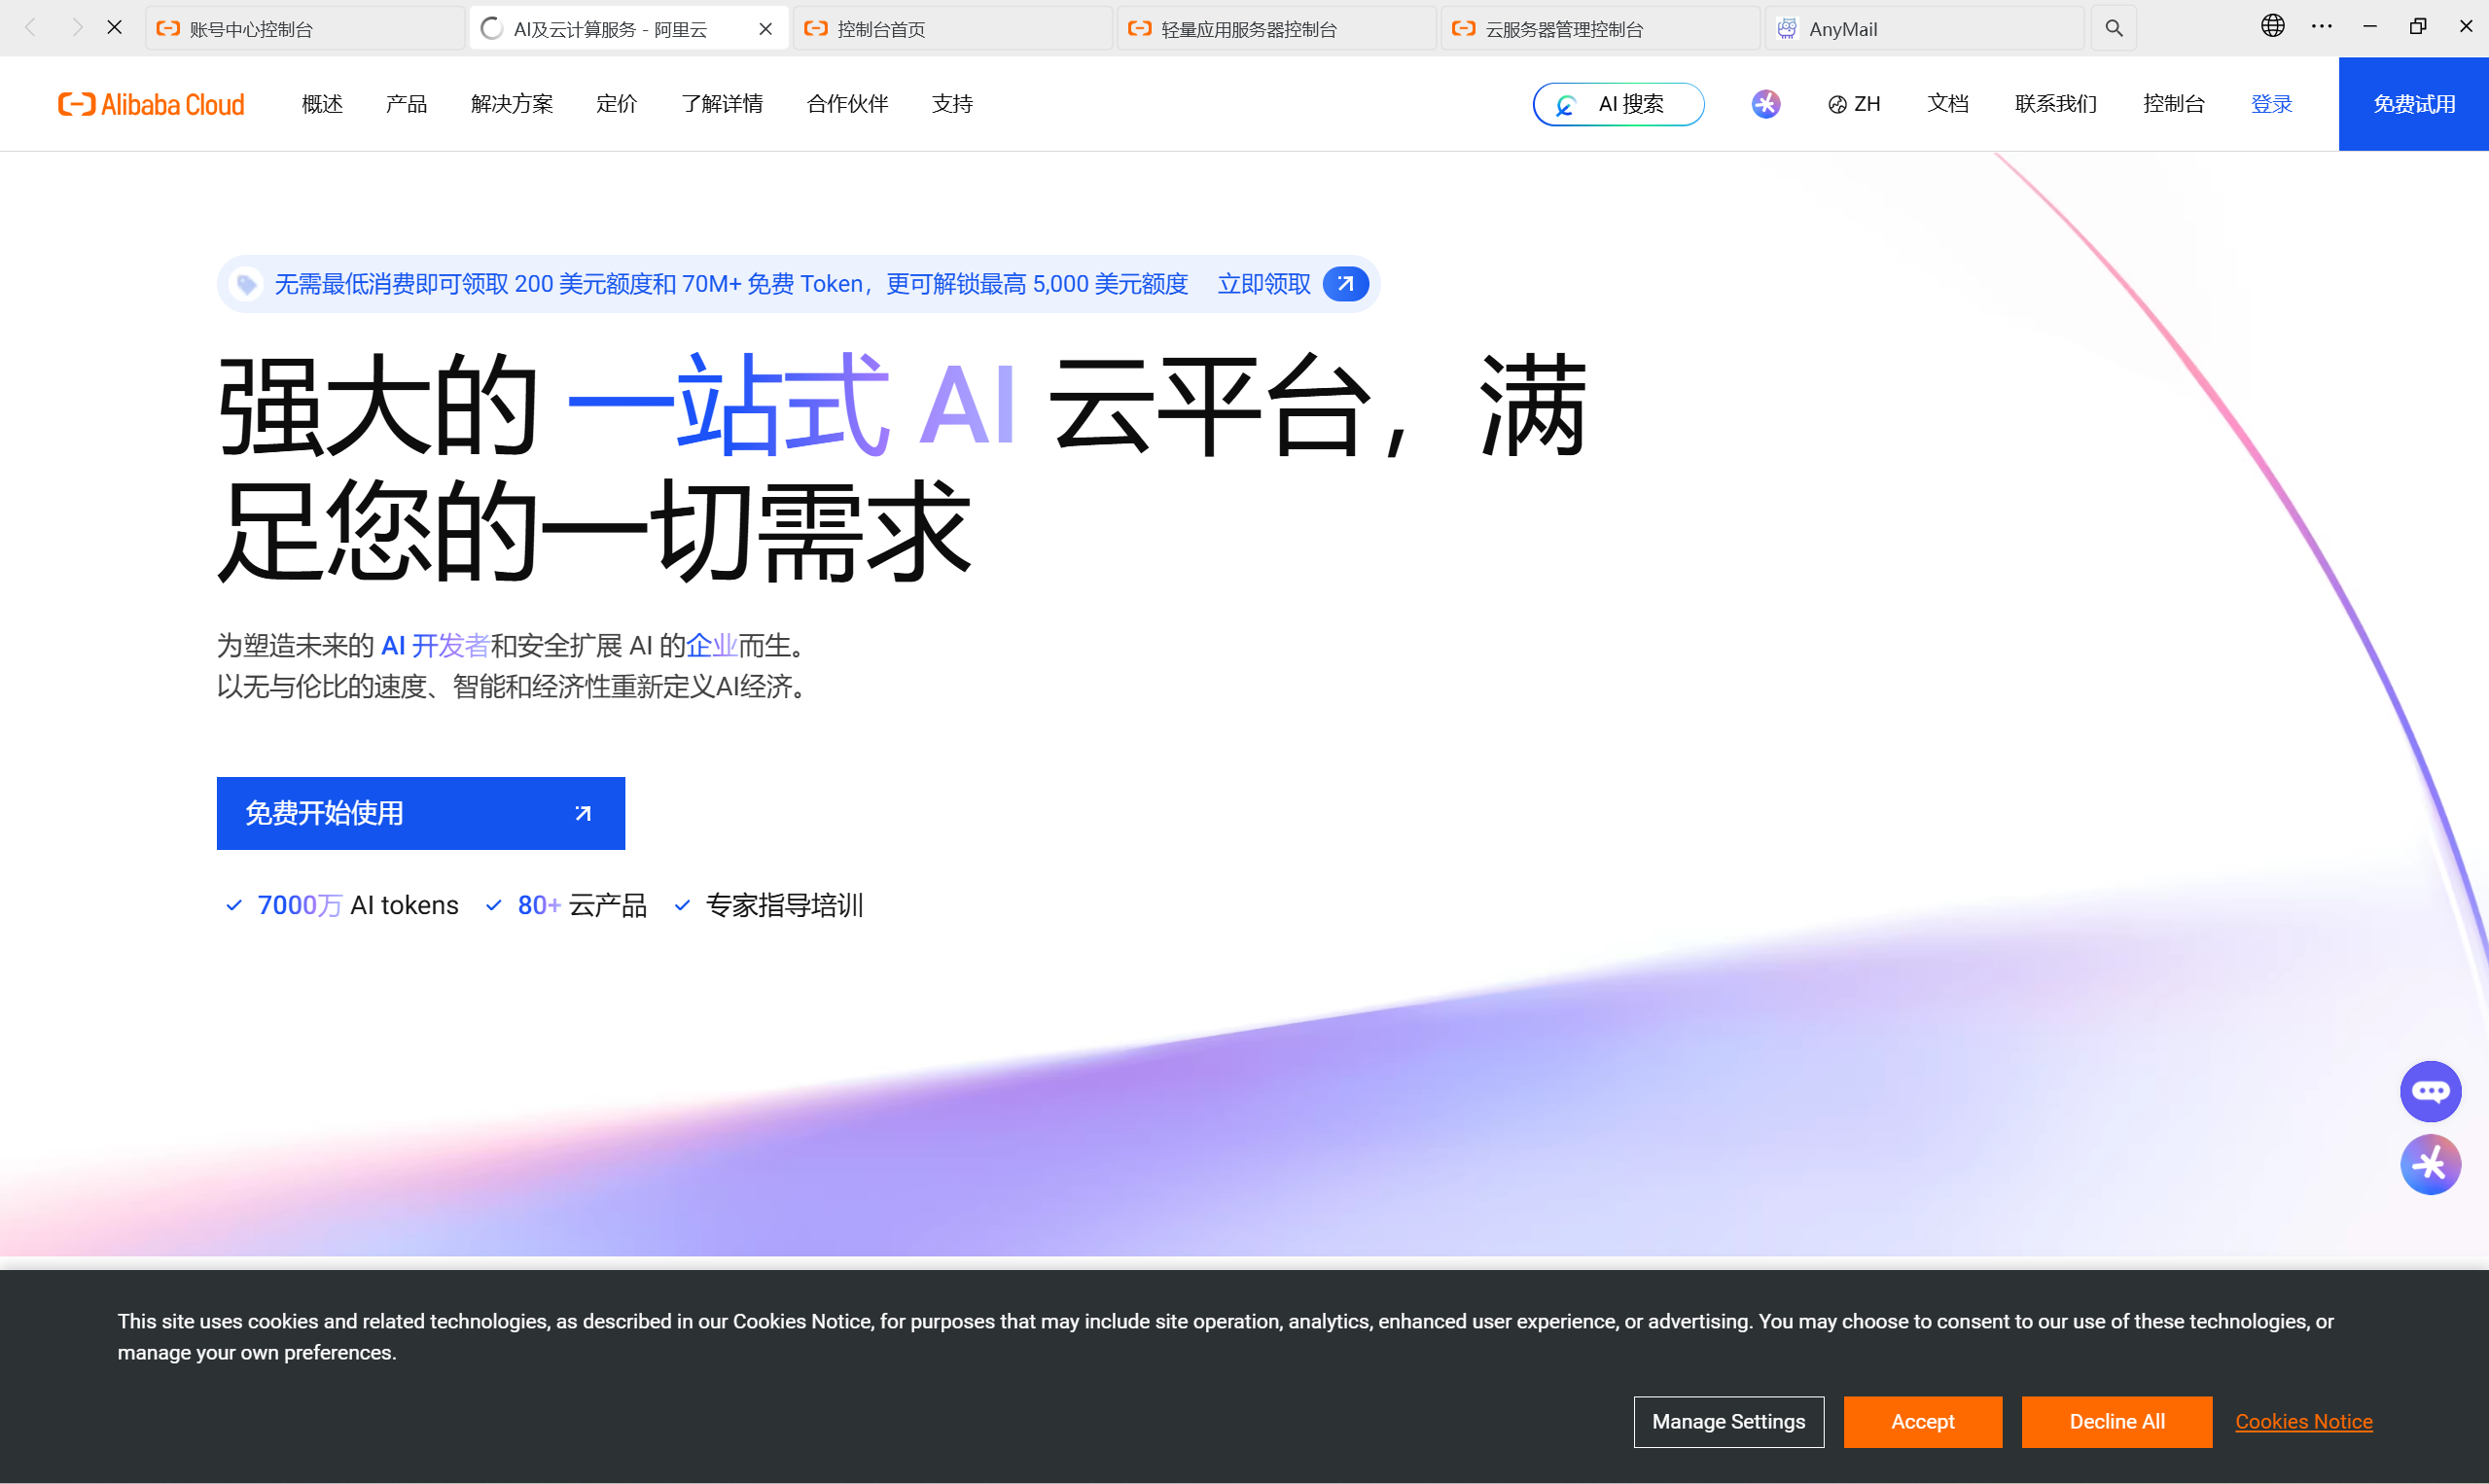Image resolution: width=2489 pixels, height=1484 pixels.
Task: Click the floating AI assistant bubble above chat icon
Action: 2431,1163
